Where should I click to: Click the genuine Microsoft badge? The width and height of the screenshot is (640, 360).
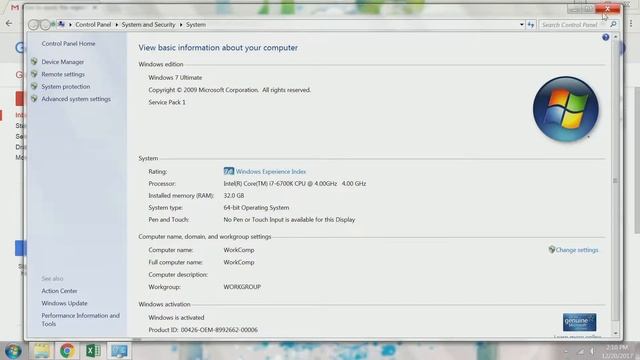point(579,322)
